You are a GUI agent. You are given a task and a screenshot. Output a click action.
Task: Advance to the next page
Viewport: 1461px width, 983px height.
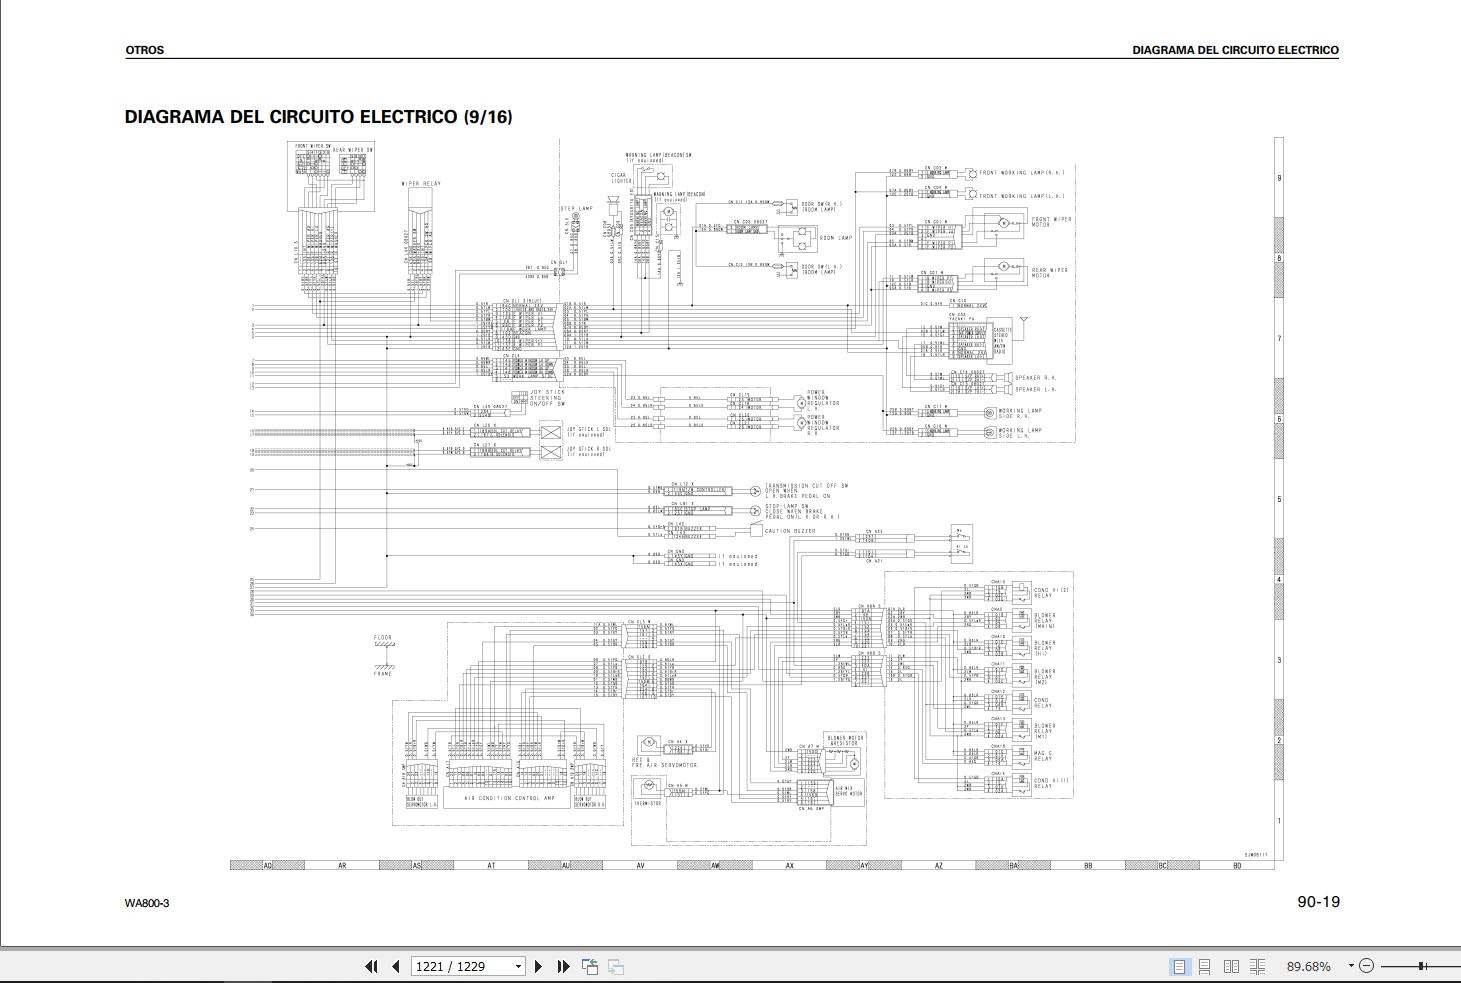click(539, 966)
